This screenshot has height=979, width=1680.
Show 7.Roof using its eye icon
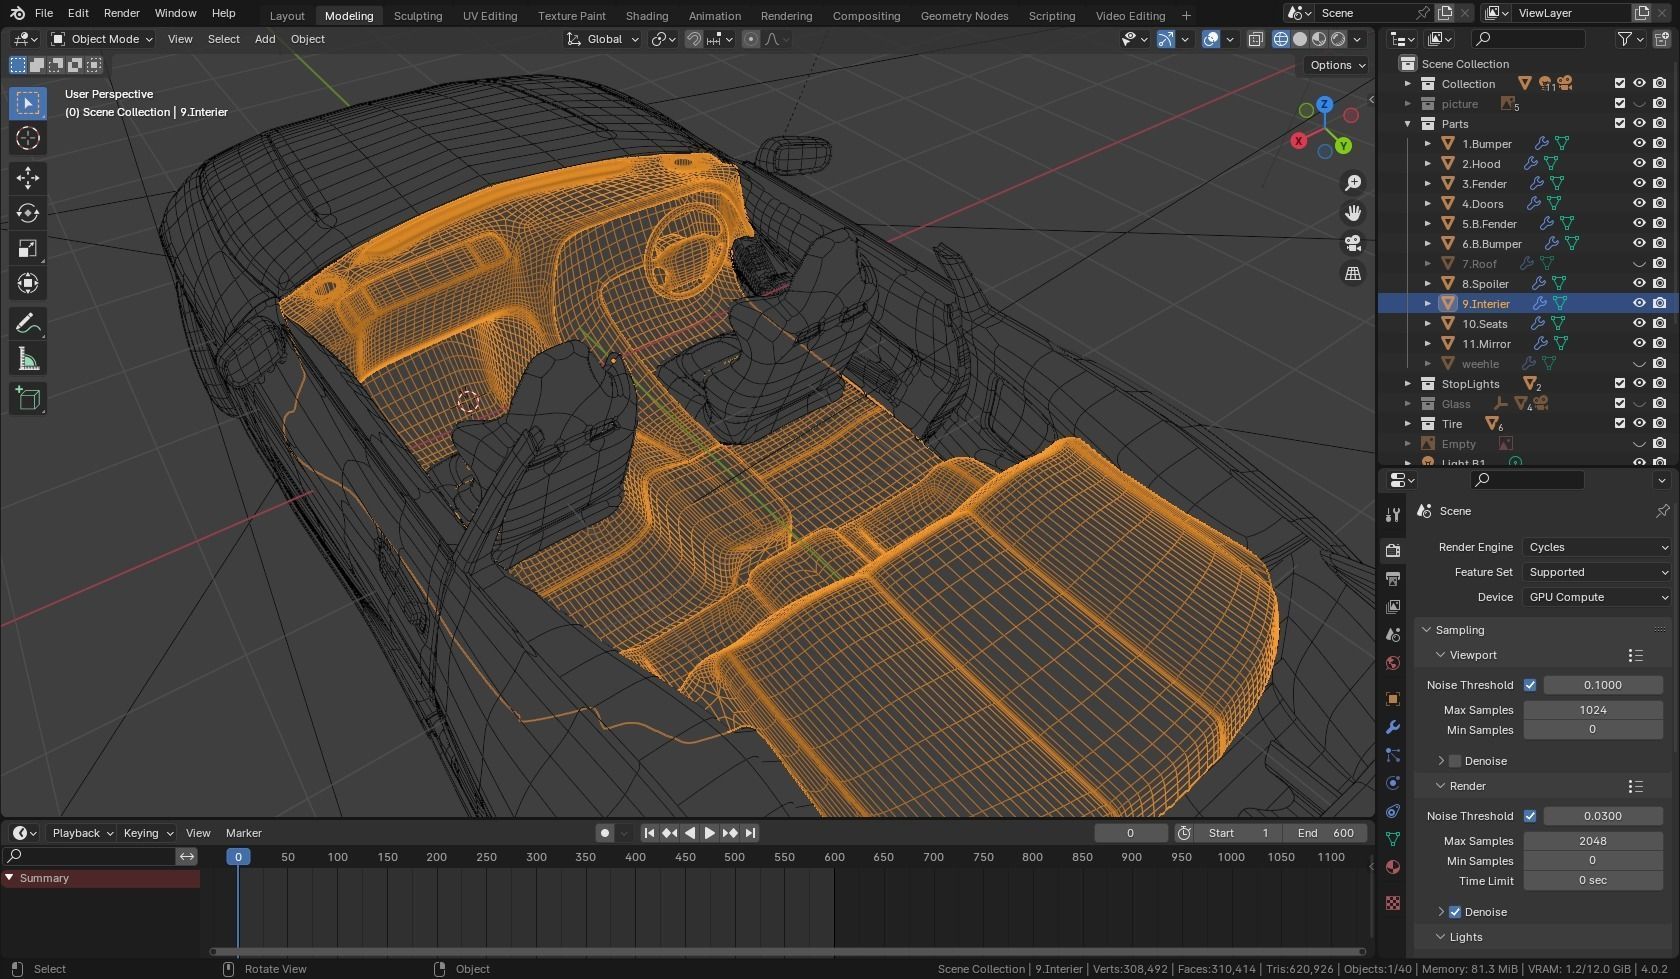click(1639, 263)
